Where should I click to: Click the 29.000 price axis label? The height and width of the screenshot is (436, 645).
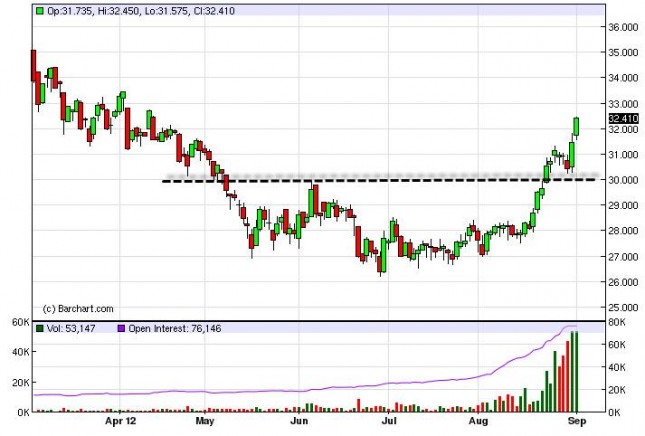[x=624, y=205]
